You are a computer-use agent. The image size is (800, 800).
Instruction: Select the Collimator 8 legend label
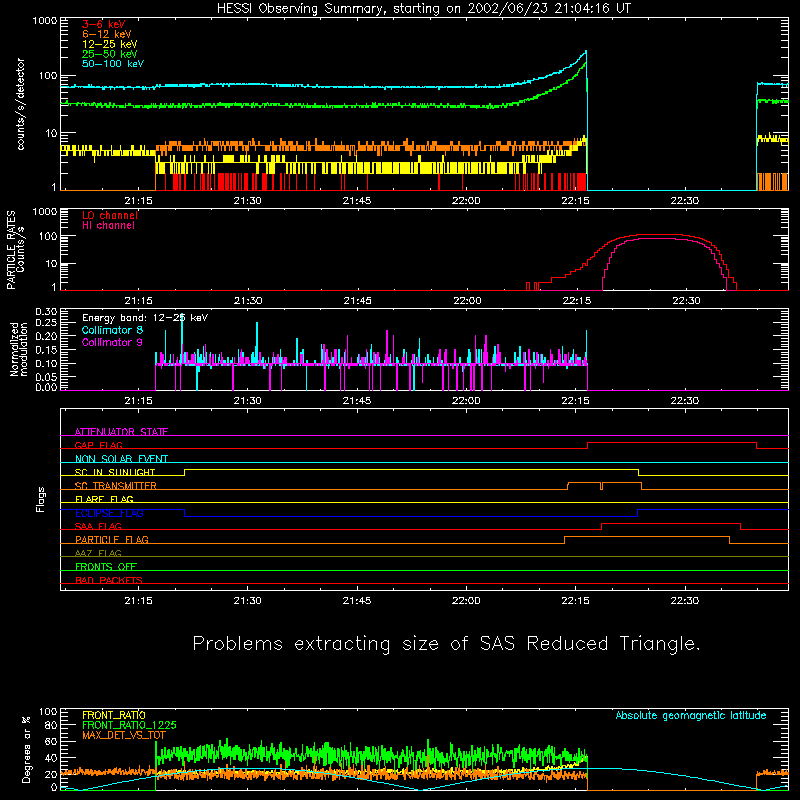click(x=112, y=330)
